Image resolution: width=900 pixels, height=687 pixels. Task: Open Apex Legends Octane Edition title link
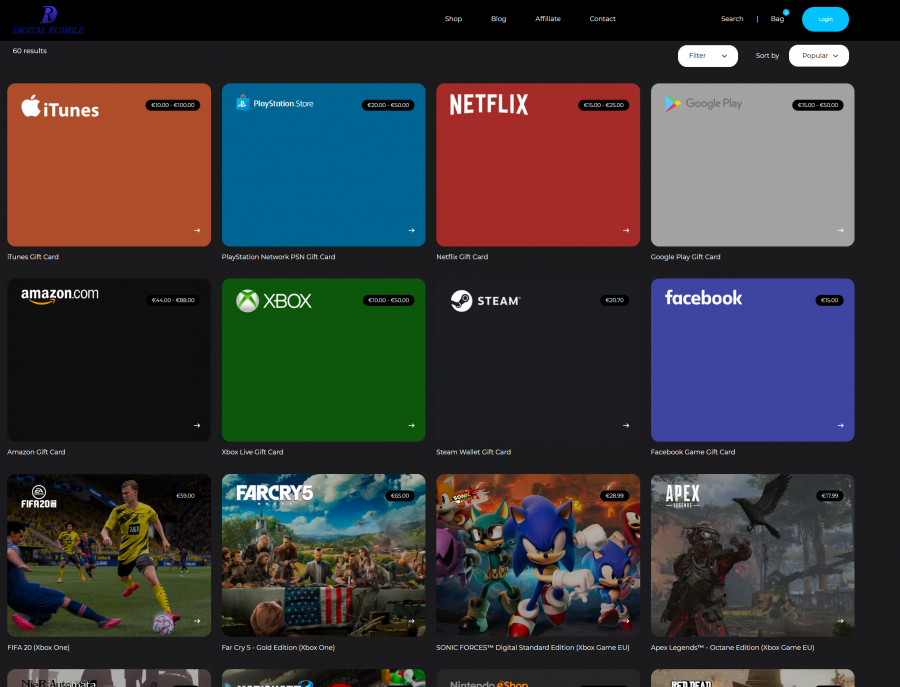click(732, 647)
